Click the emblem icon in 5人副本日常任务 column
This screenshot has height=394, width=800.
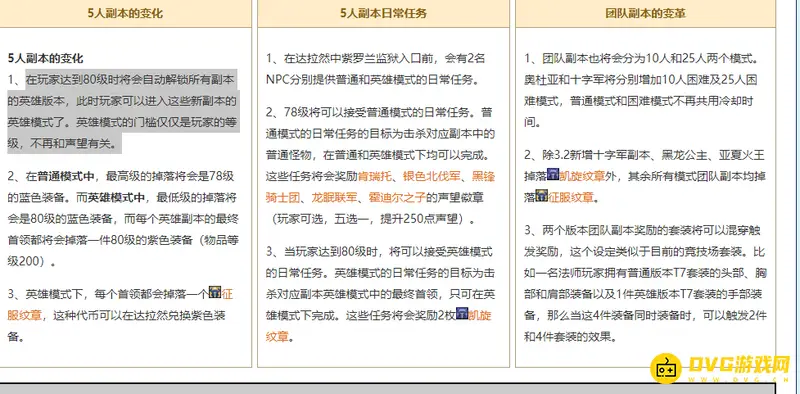(x=462, y=313)
